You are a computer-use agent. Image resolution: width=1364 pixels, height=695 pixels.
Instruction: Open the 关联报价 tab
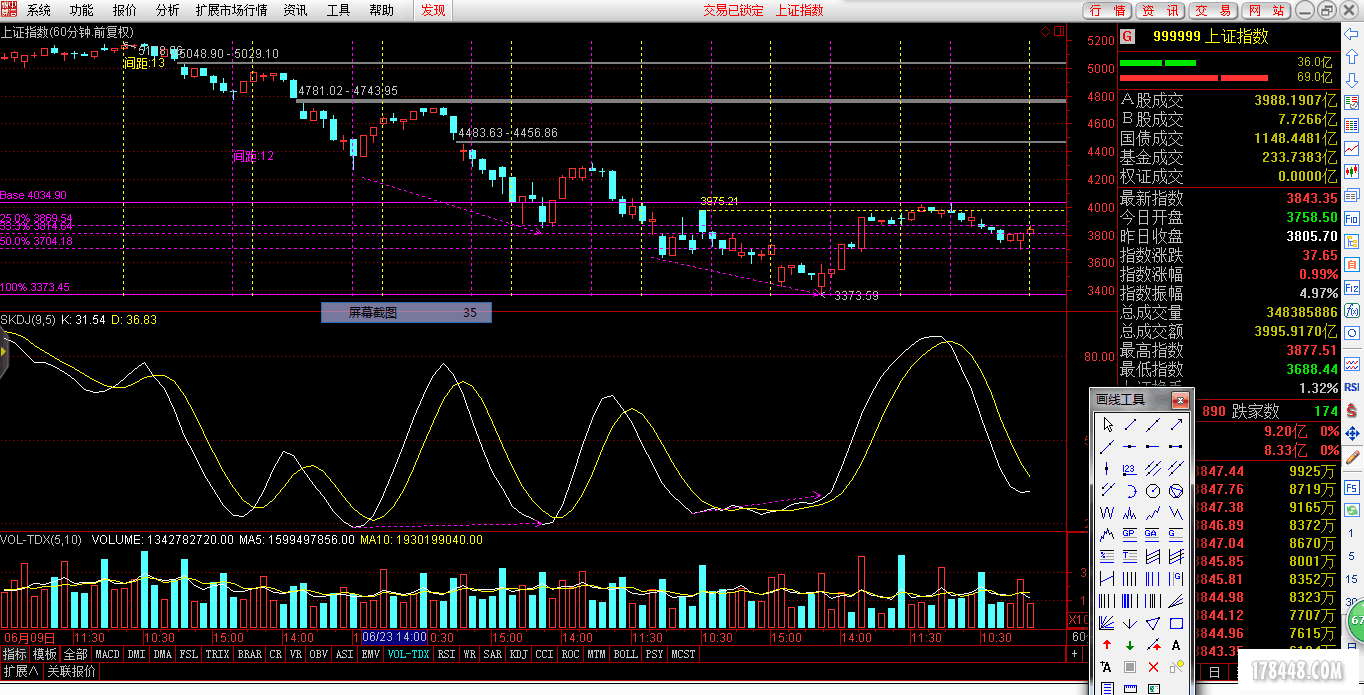[x=72, y=671]
